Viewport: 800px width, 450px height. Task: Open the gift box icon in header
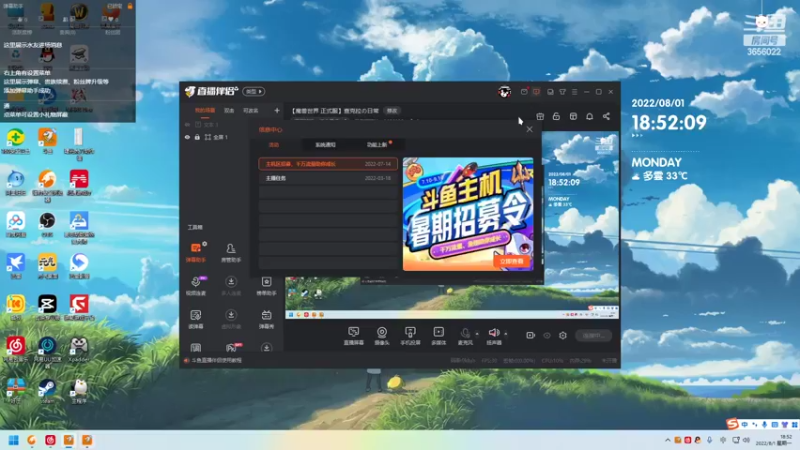pyautogui.click(x=540, y=116)
